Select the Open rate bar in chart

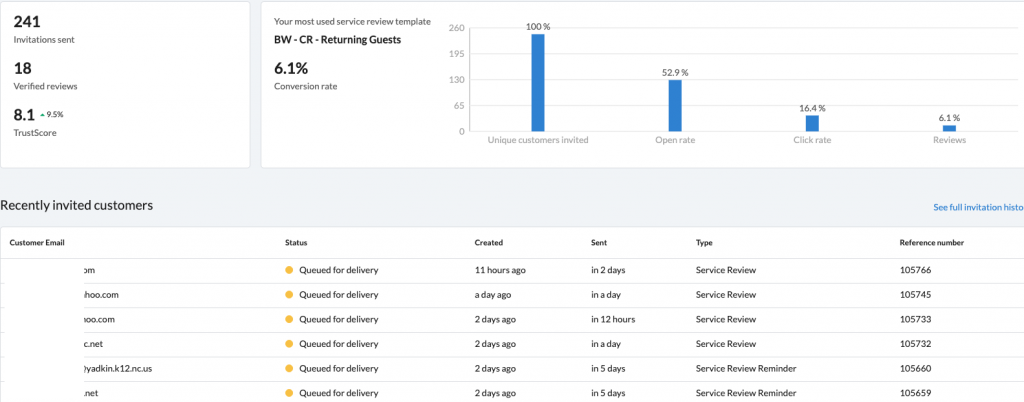(x=675, y=105)
